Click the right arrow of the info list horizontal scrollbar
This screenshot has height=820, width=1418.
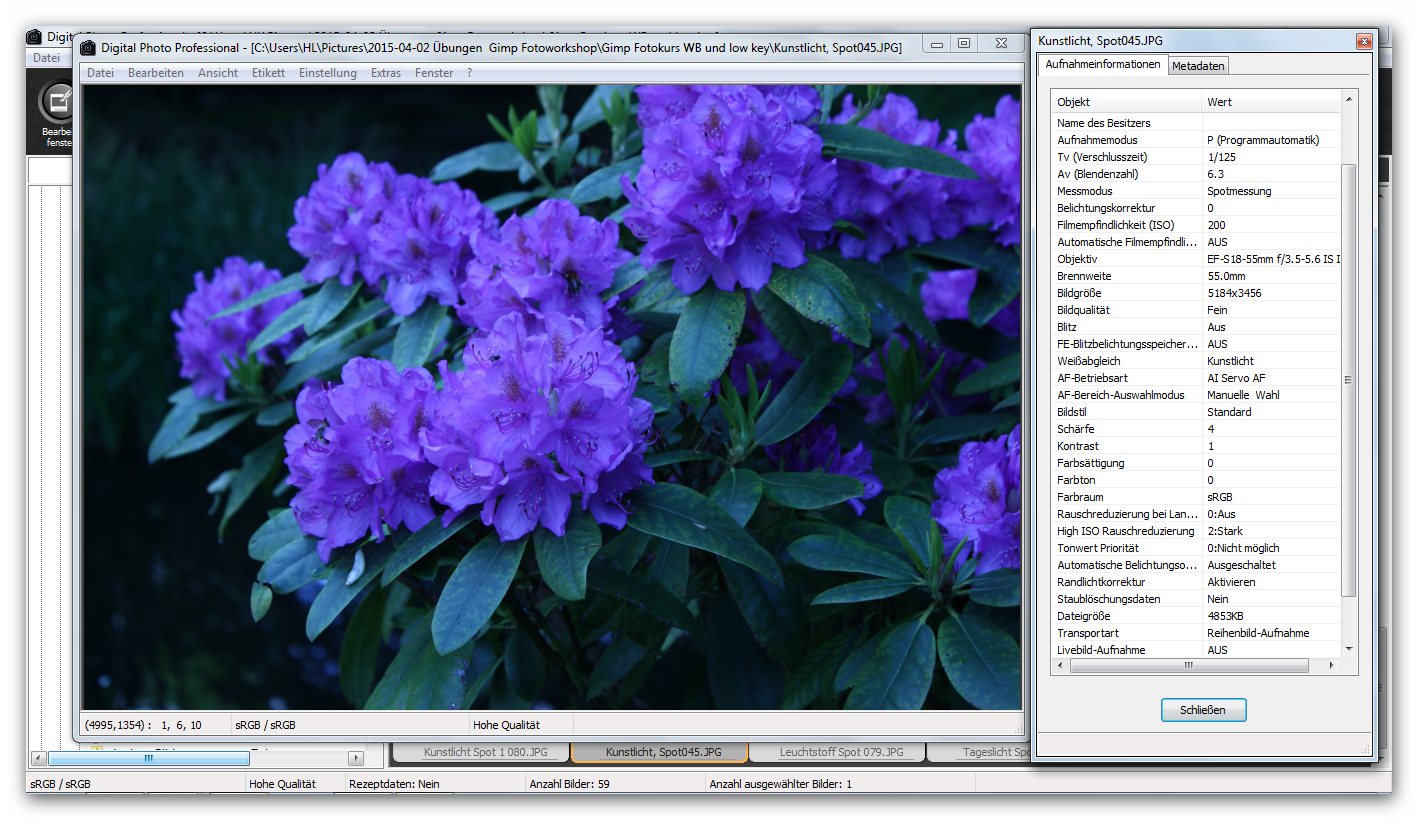coord(1333,665)
